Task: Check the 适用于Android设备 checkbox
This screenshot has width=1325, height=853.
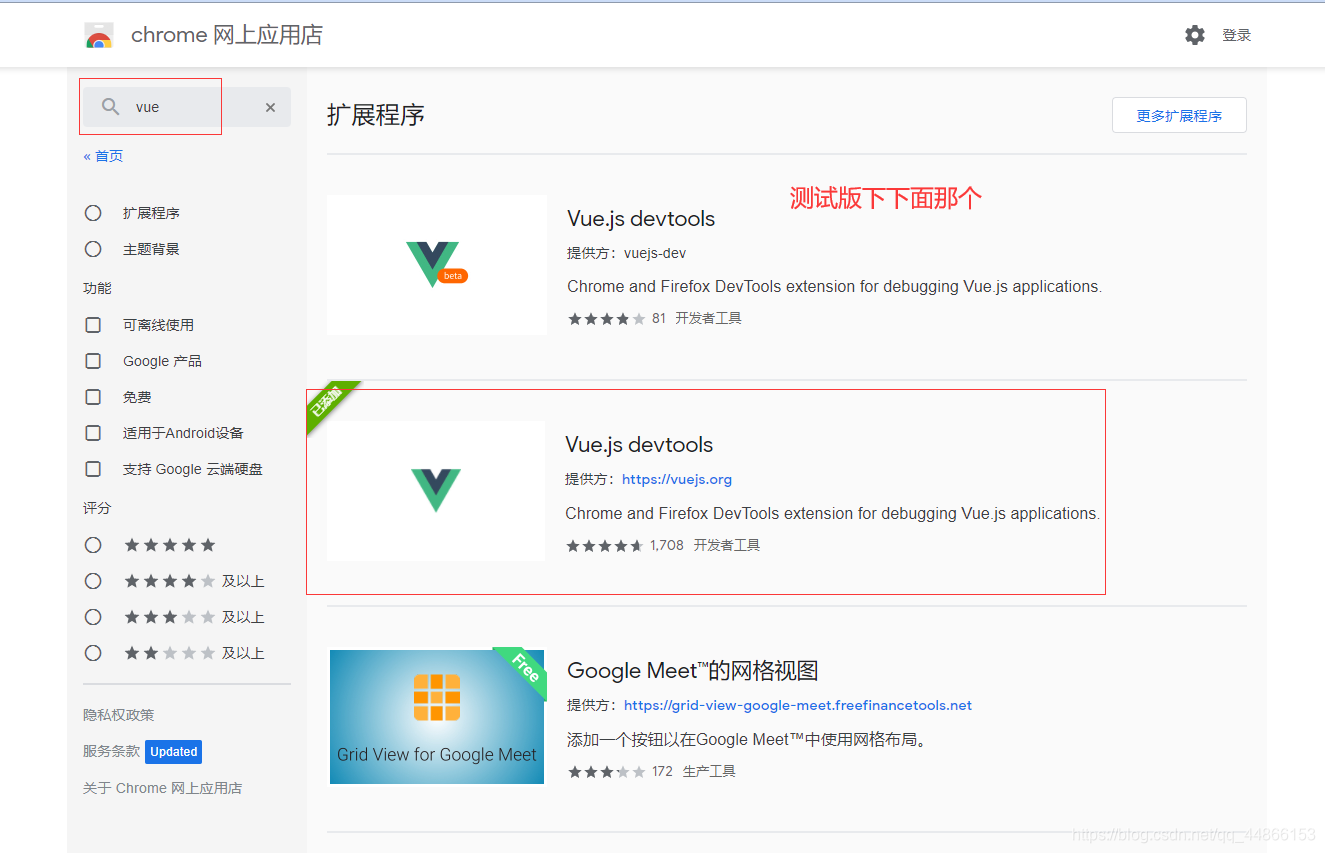Action: coord(93,433)
